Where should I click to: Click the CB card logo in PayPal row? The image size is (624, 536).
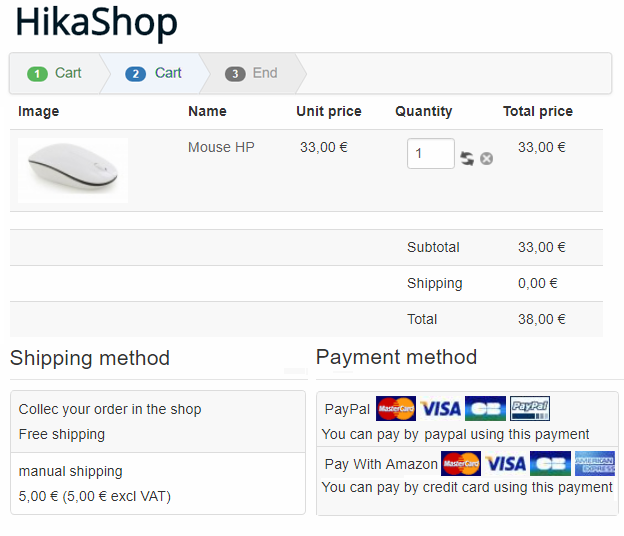486,408
